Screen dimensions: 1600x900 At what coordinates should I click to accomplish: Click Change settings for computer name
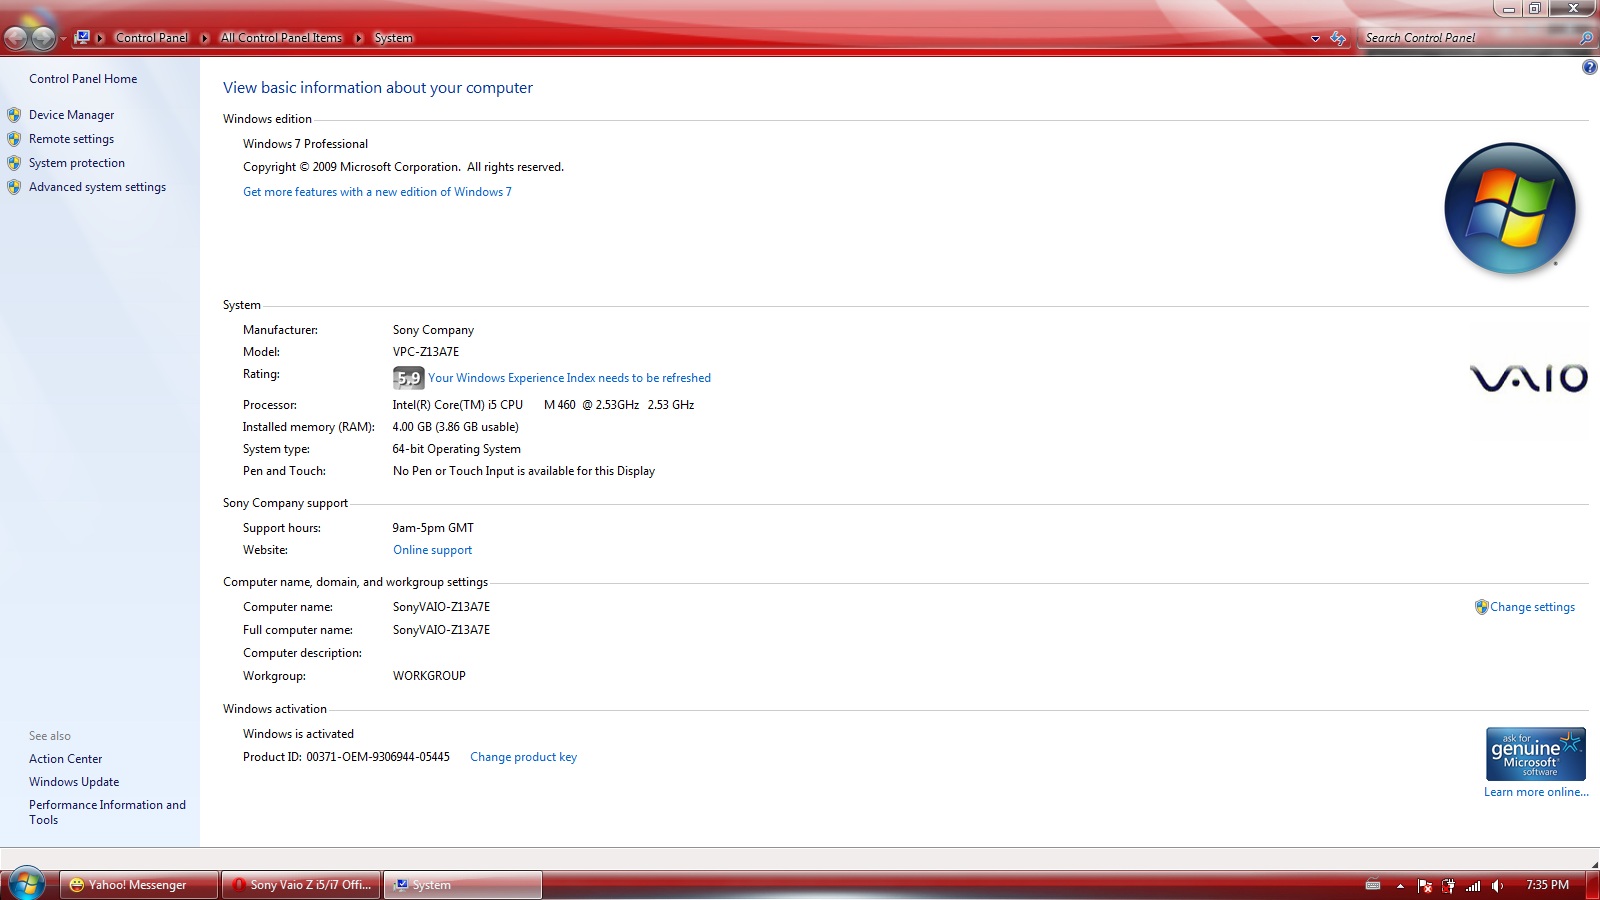tap(1532, 607)
